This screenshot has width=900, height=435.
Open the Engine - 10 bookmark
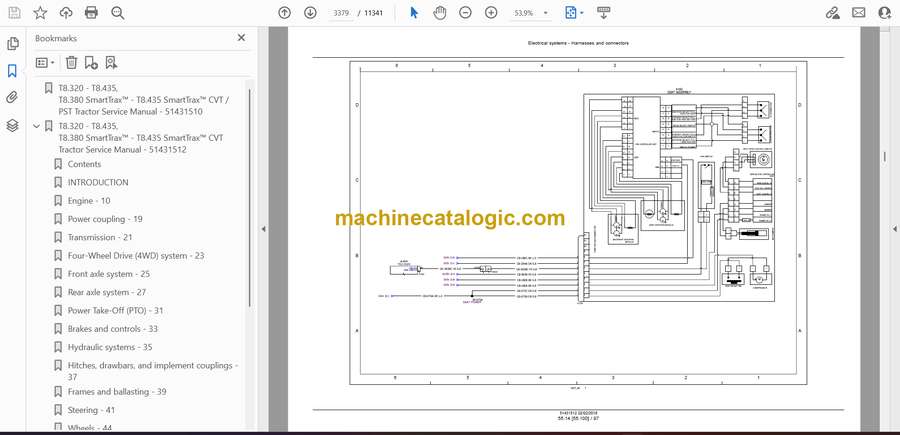coord(89,201)
